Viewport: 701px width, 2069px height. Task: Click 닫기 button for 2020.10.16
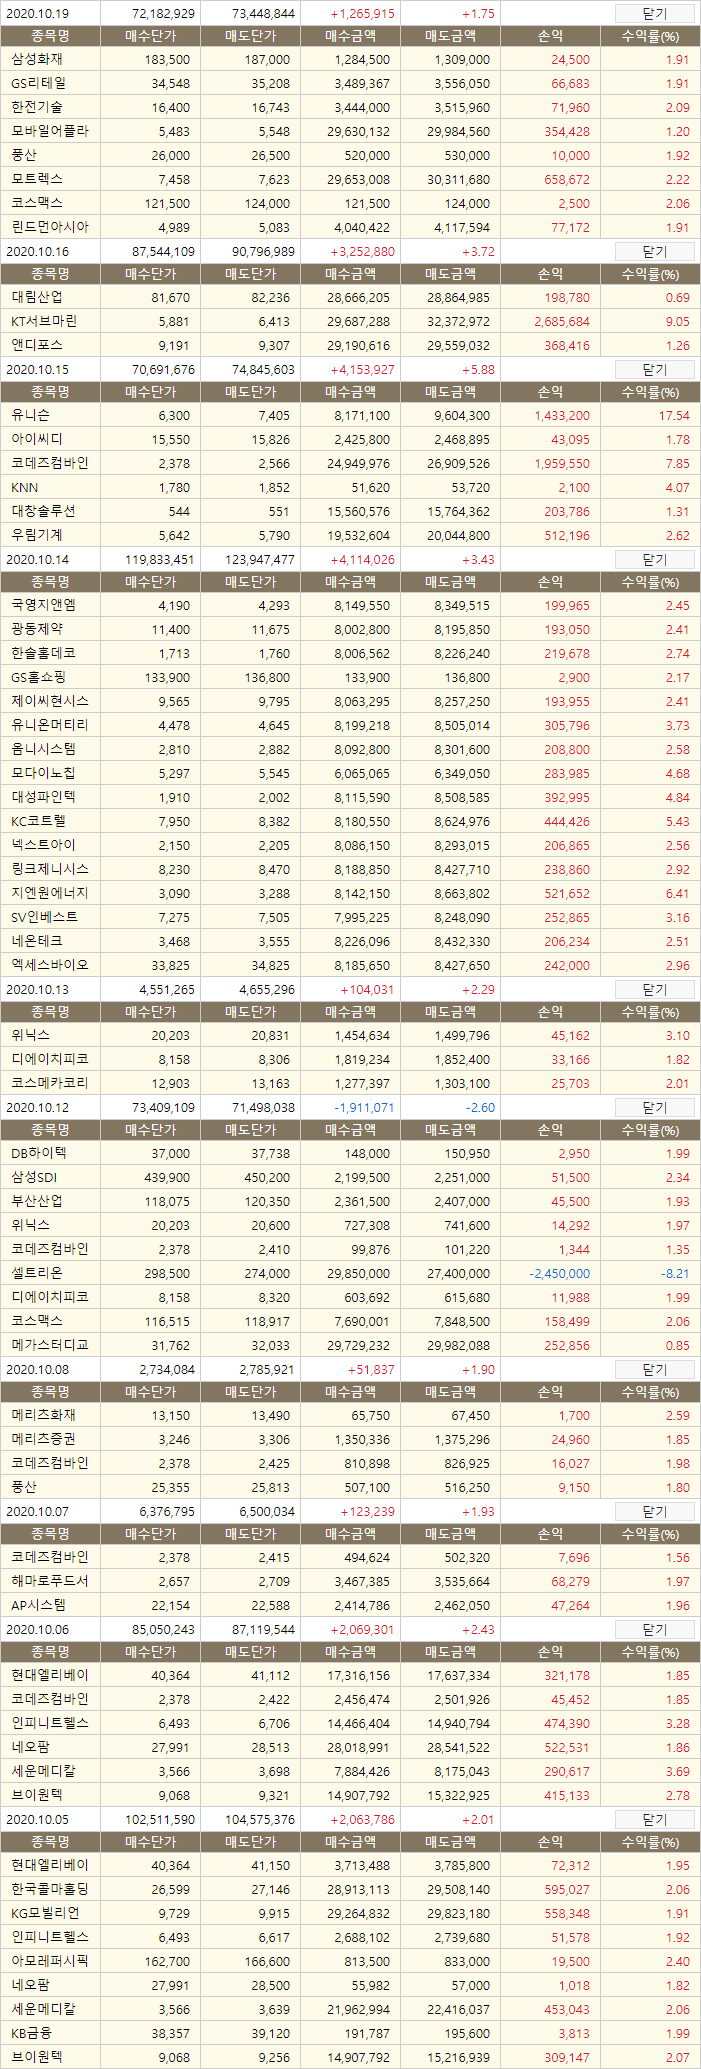click(x=654, y=252)
